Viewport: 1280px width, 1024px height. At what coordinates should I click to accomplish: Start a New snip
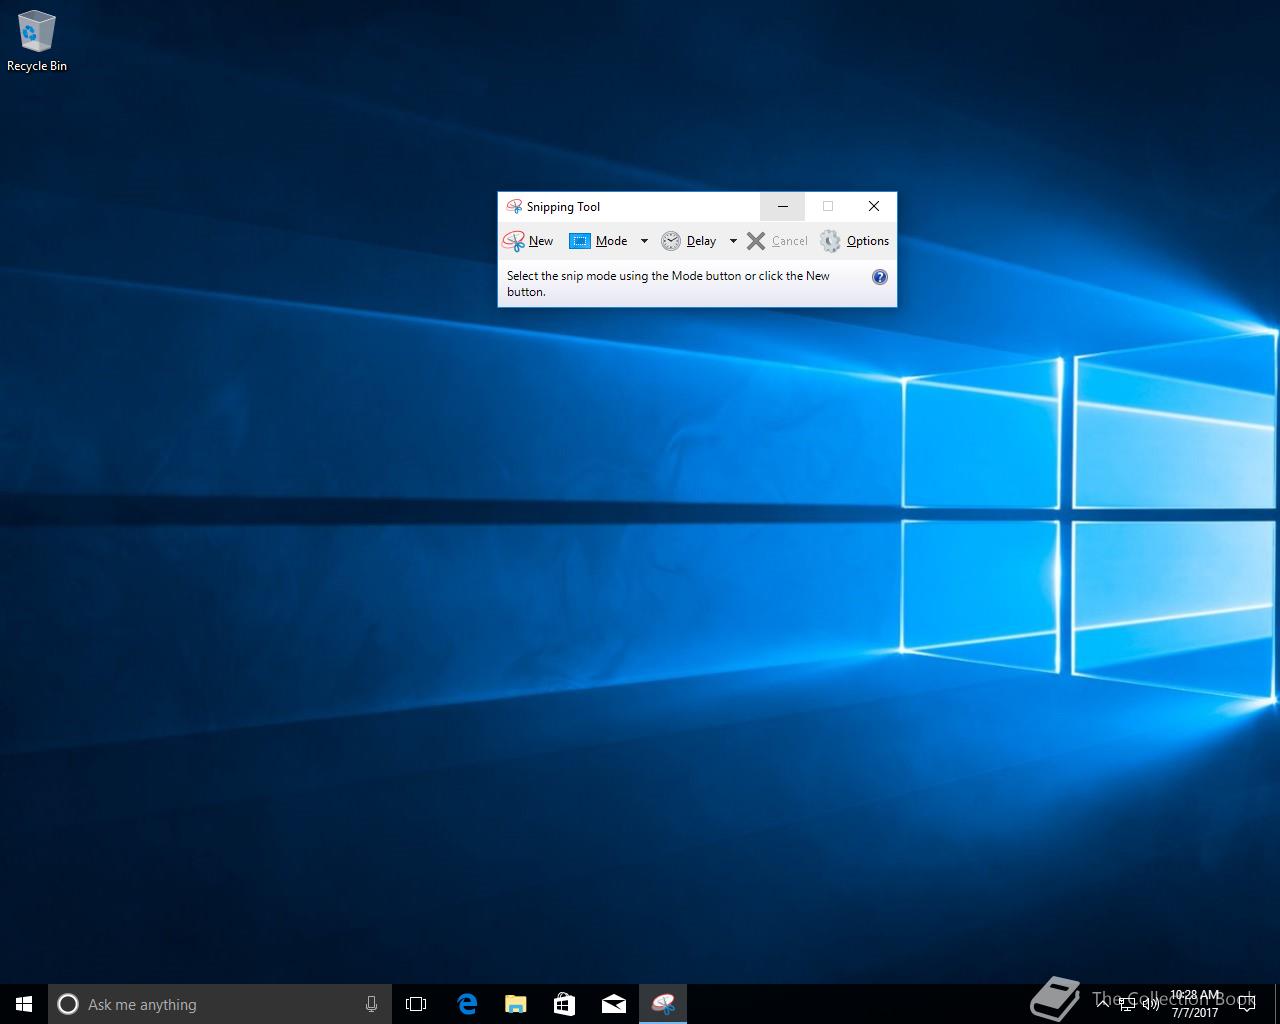[x=528, y=241]
